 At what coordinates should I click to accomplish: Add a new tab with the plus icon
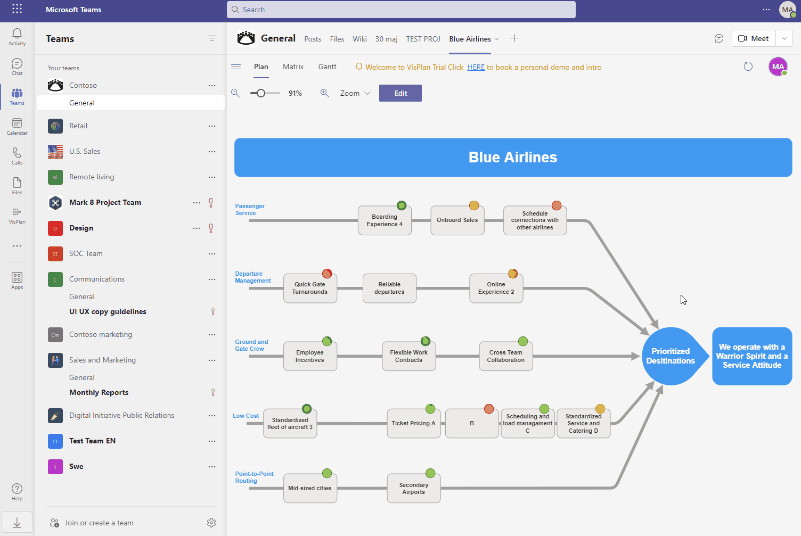tap(514, 38)
